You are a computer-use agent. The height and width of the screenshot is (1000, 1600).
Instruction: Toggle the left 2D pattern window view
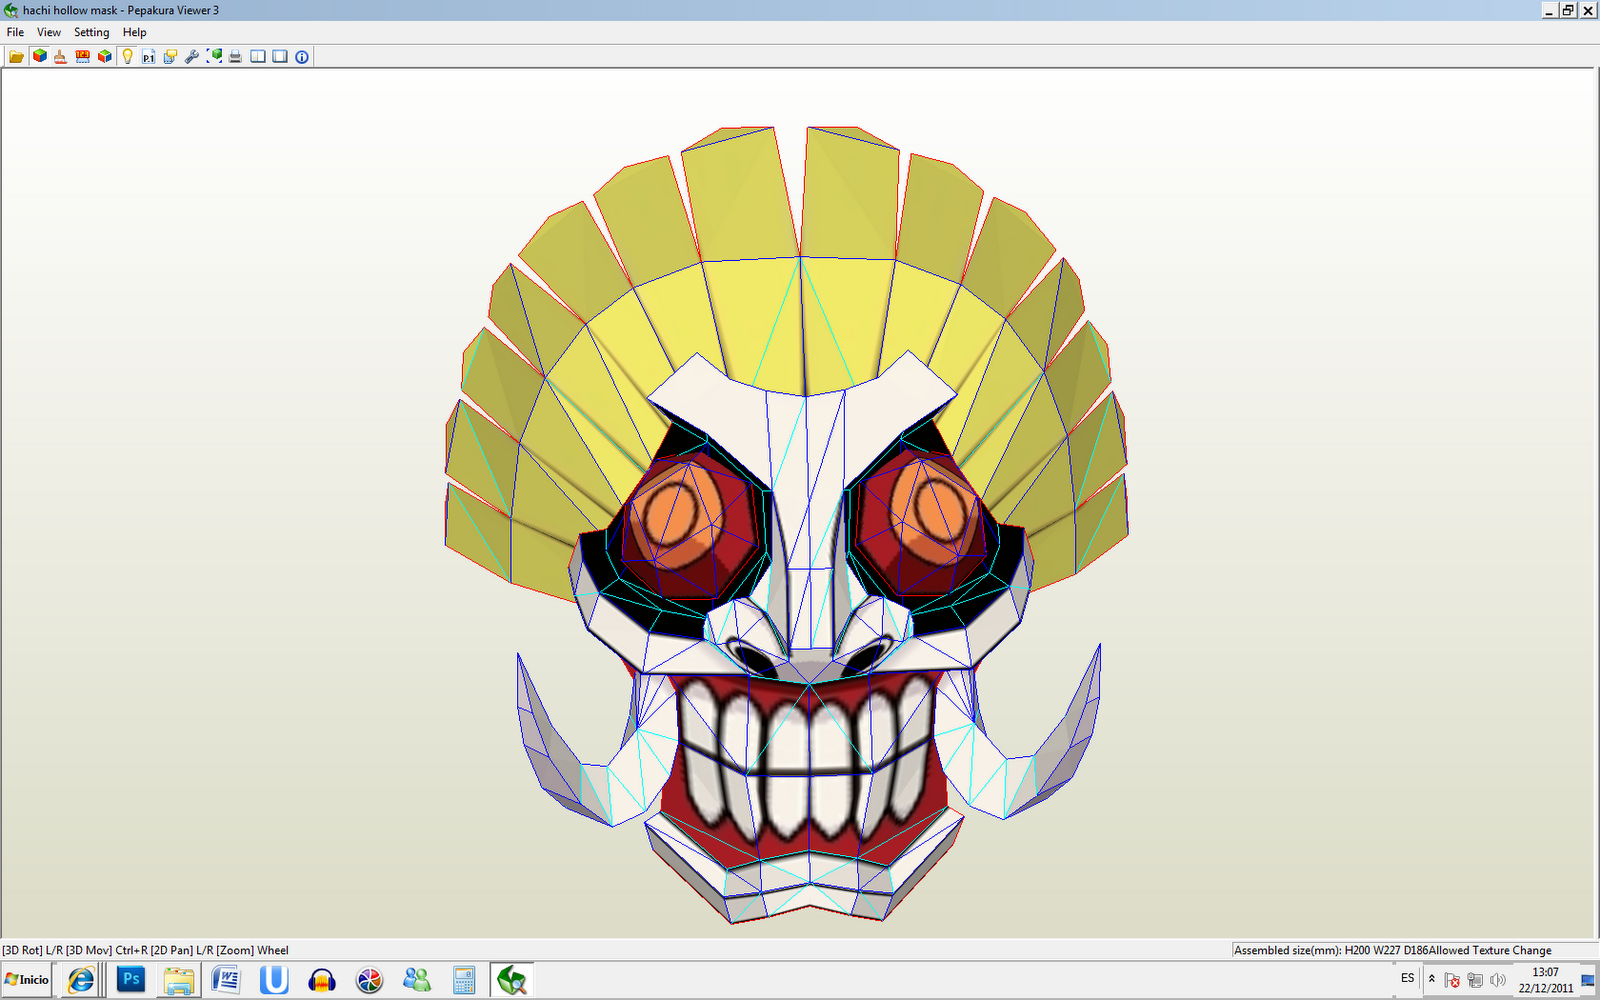coord(257,56)
